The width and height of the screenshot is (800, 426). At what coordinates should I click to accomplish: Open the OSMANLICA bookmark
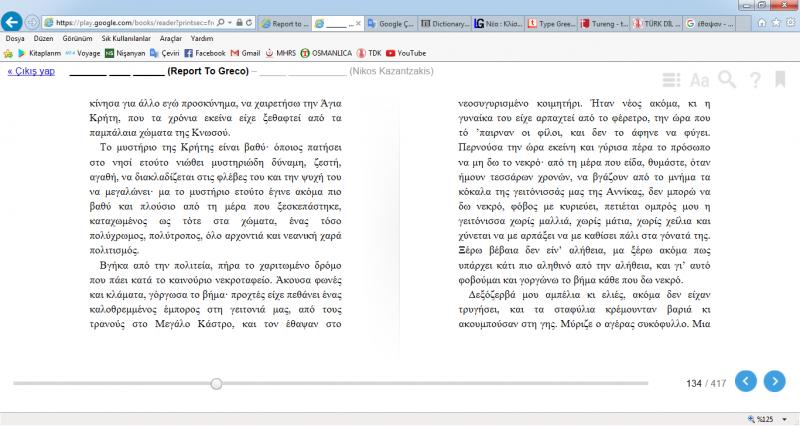(326, 53)
